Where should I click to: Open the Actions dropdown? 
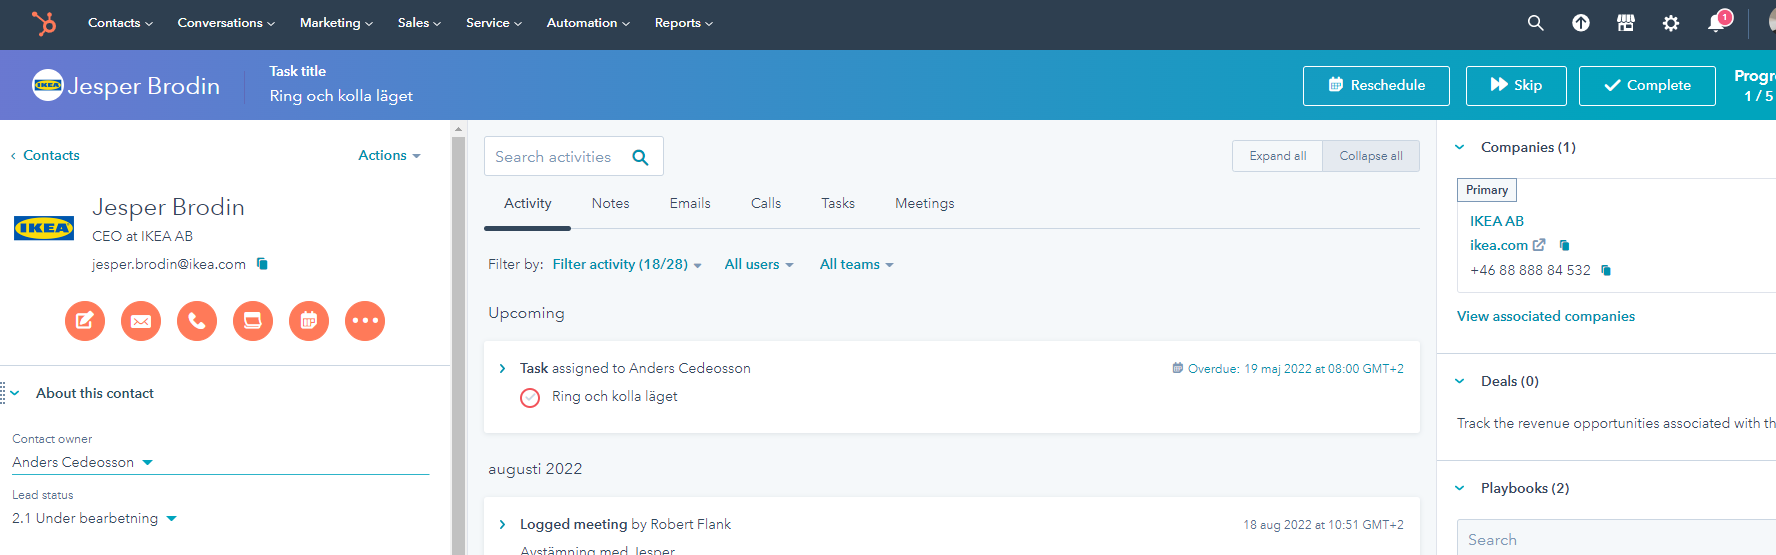tap(389, 156)
